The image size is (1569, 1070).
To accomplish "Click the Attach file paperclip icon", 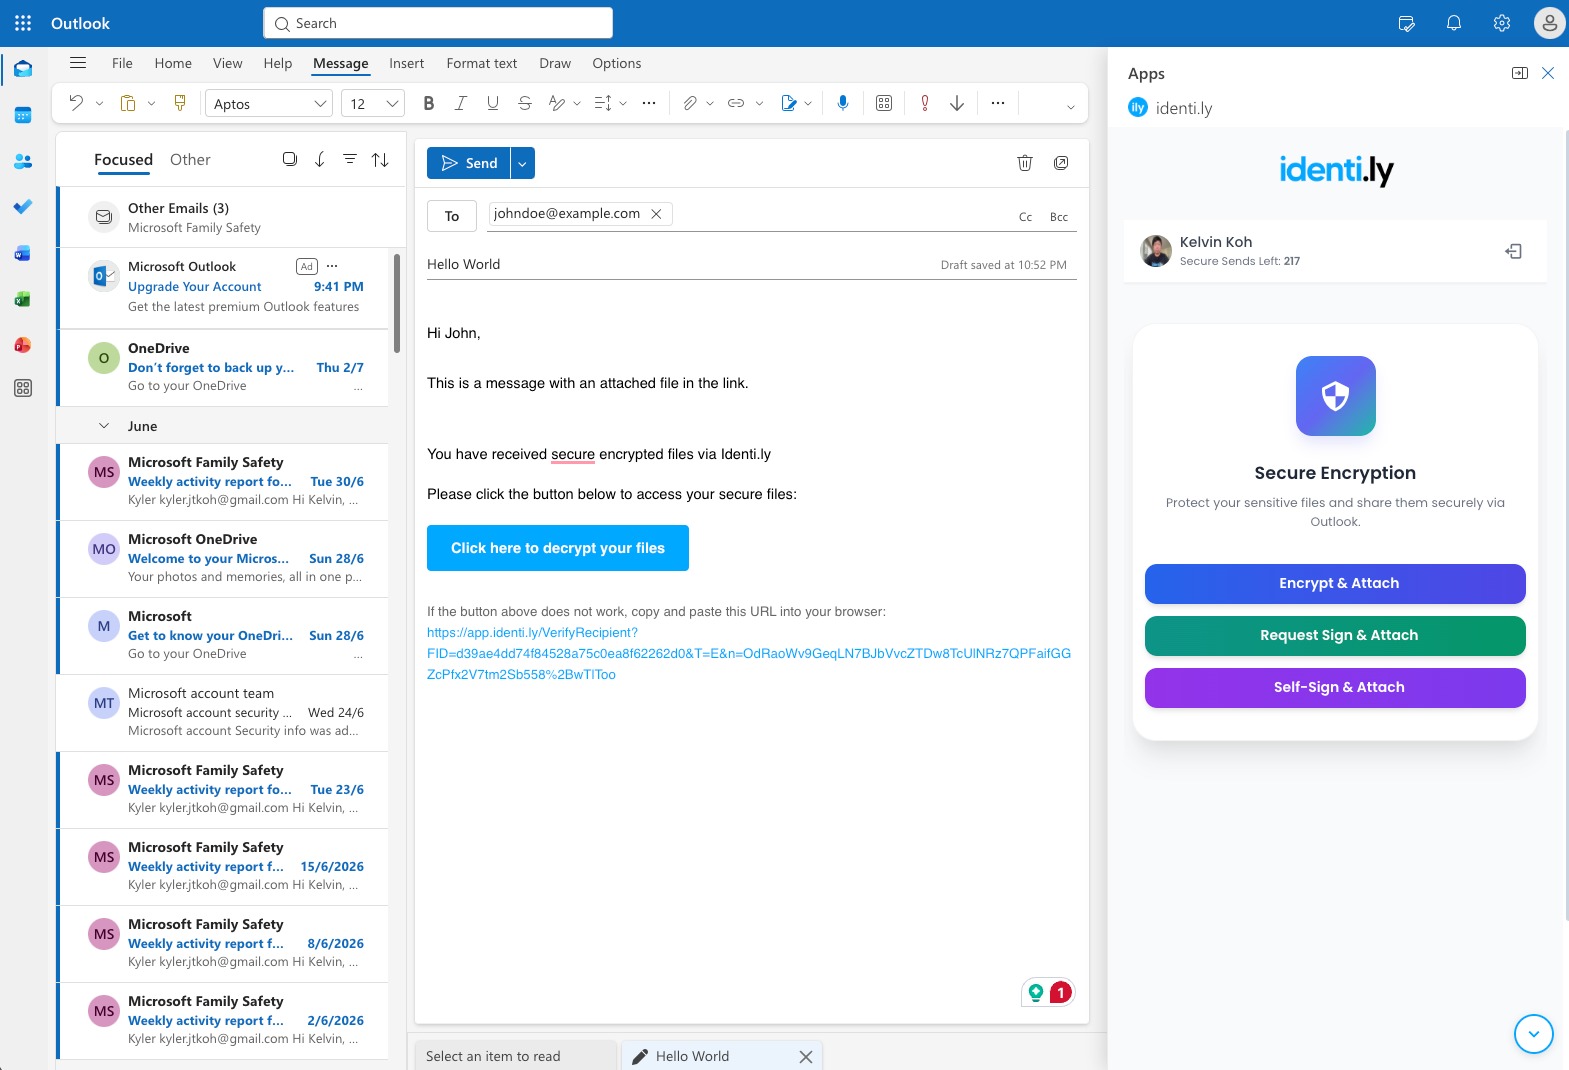I will click(690, 103).
